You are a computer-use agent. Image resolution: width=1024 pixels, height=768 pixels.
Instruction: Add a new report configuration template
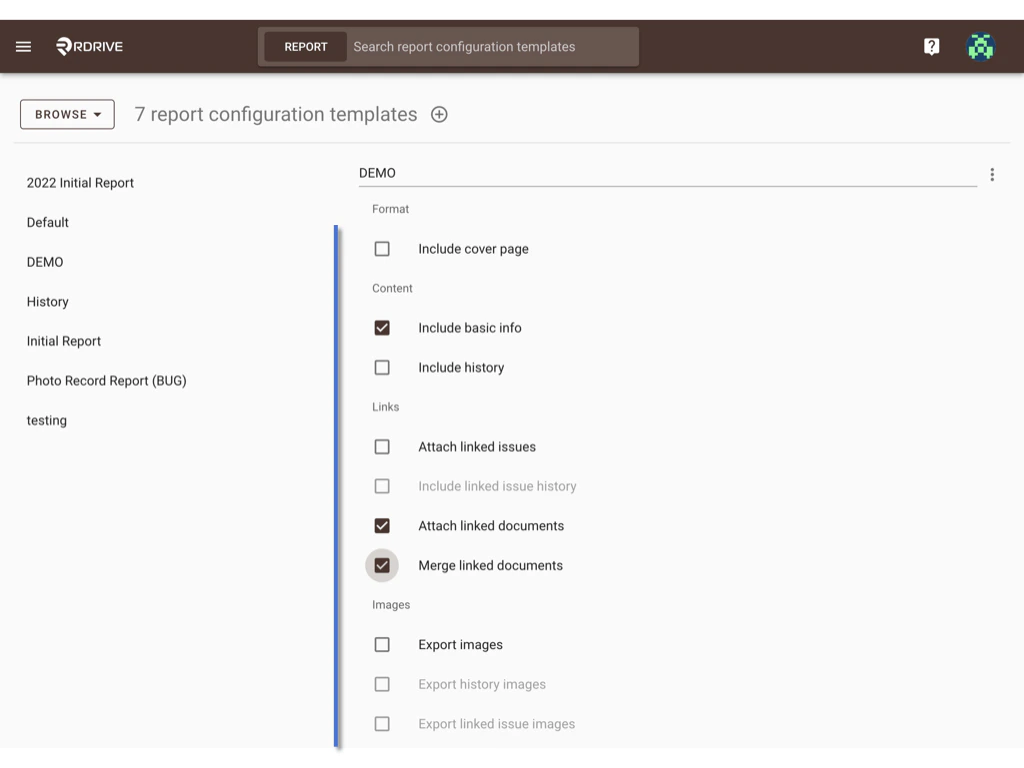click(x=439, y=114)
